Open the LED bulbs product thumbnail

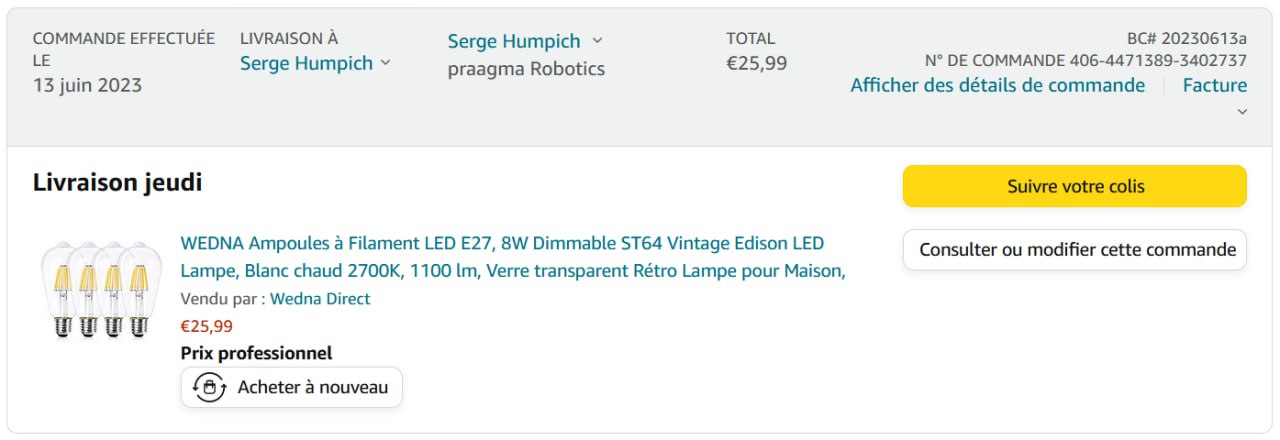tap(100, 289)
